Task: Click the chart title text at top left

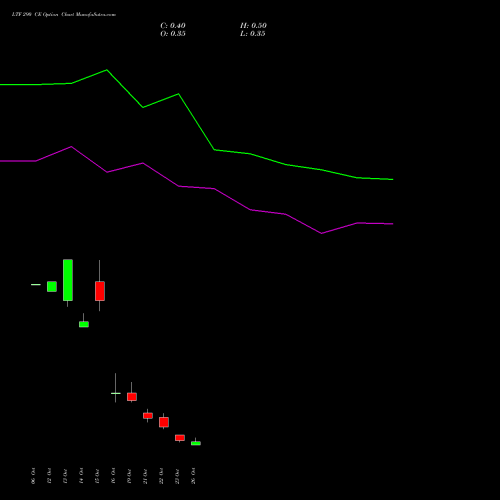Action: click(64, 15)
